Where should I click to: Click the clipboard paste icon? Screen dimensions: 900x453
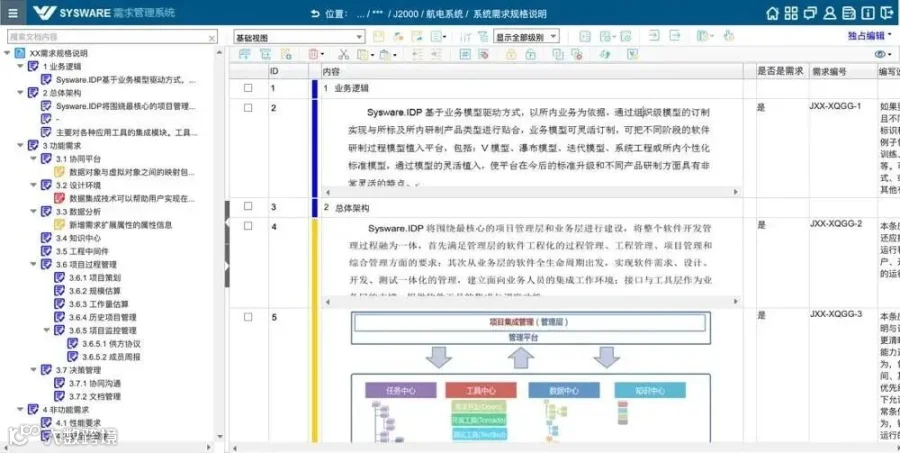point(384,55)
